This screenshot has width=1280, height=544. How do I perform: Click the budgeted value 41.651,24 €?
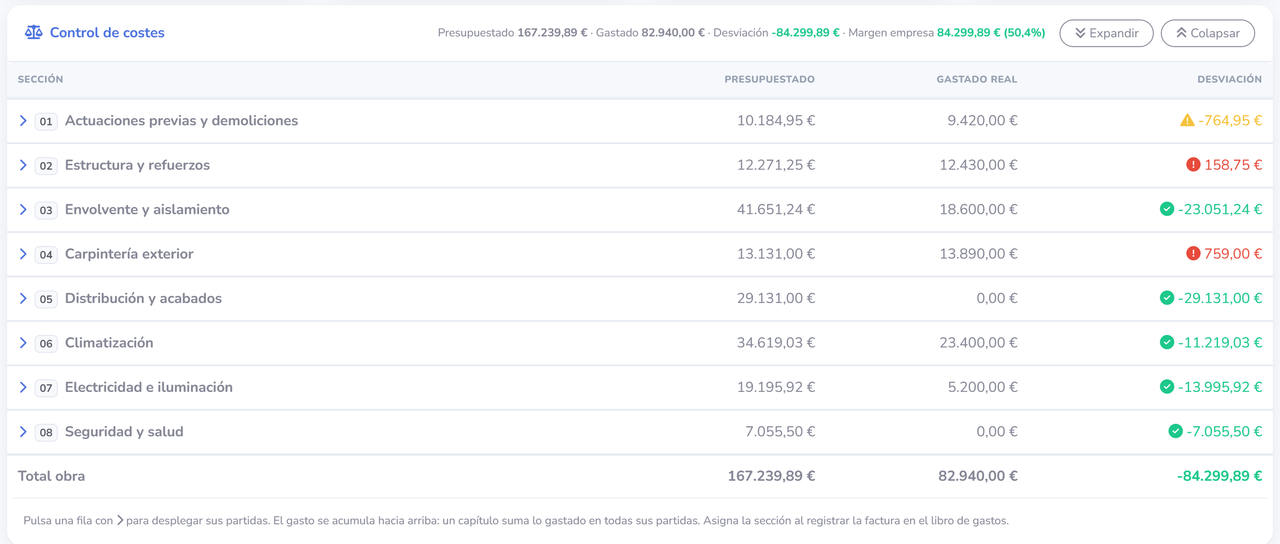click(x=776, y=209)
